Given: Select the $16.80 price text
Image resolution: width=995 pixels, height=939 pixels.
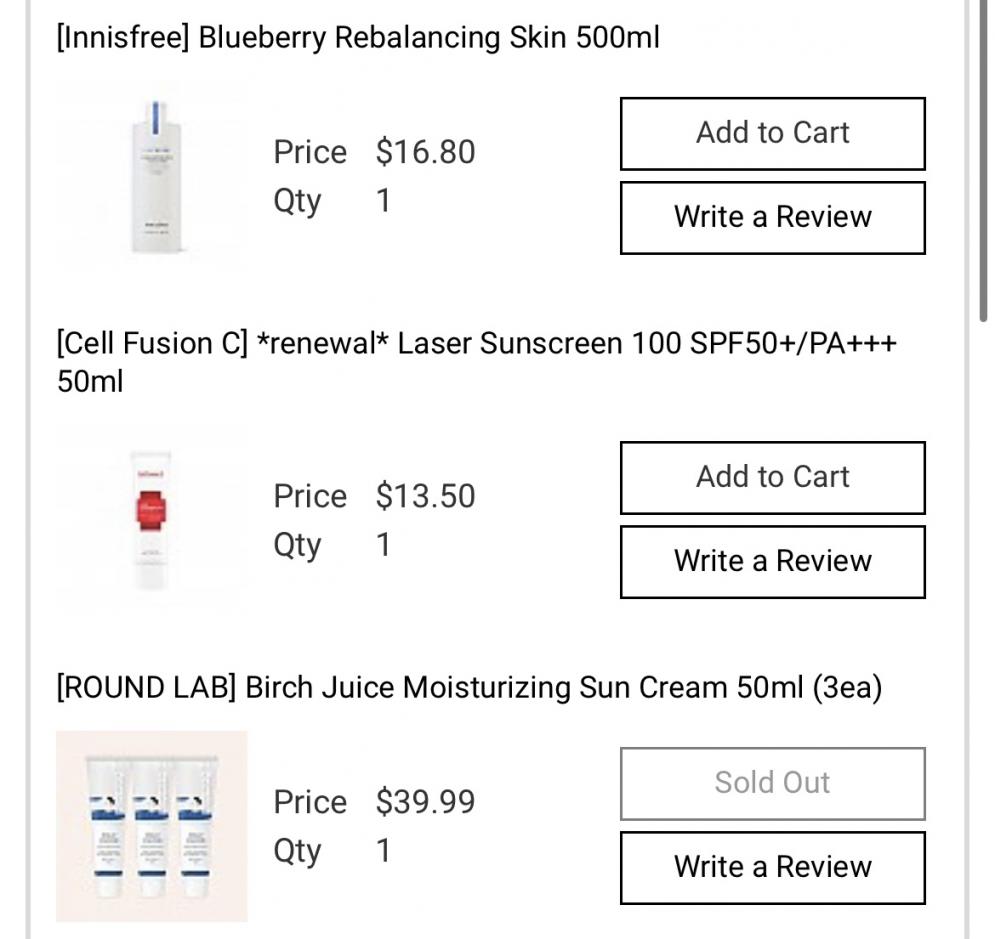Looking at the screenshot, I should (x=425, y=152).
